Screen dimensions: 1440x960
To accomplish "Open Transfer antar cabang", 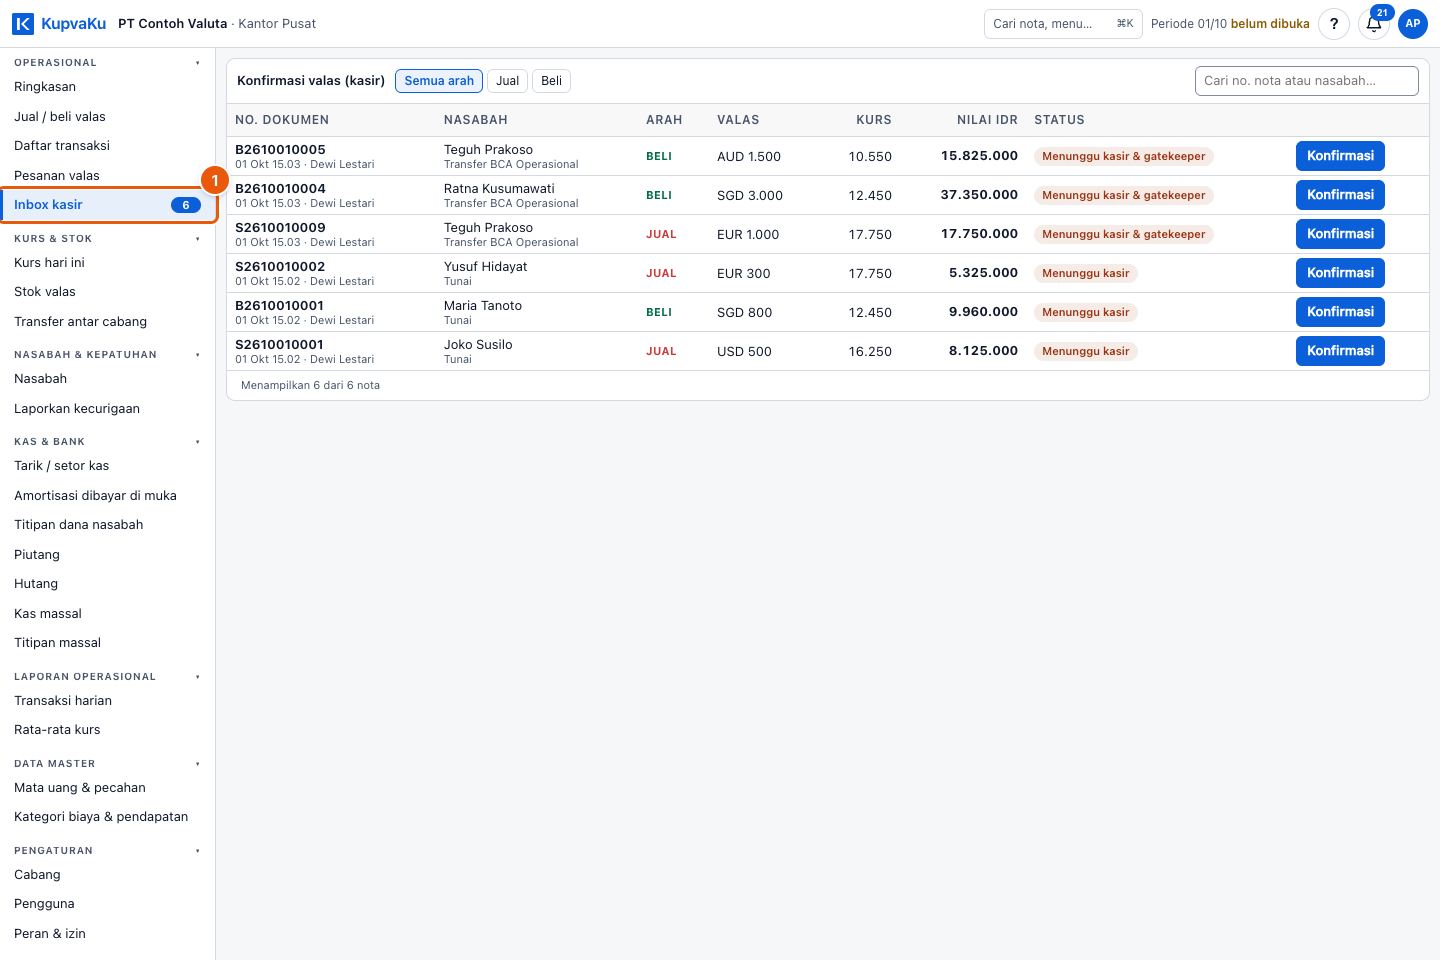I will [107, 322].
